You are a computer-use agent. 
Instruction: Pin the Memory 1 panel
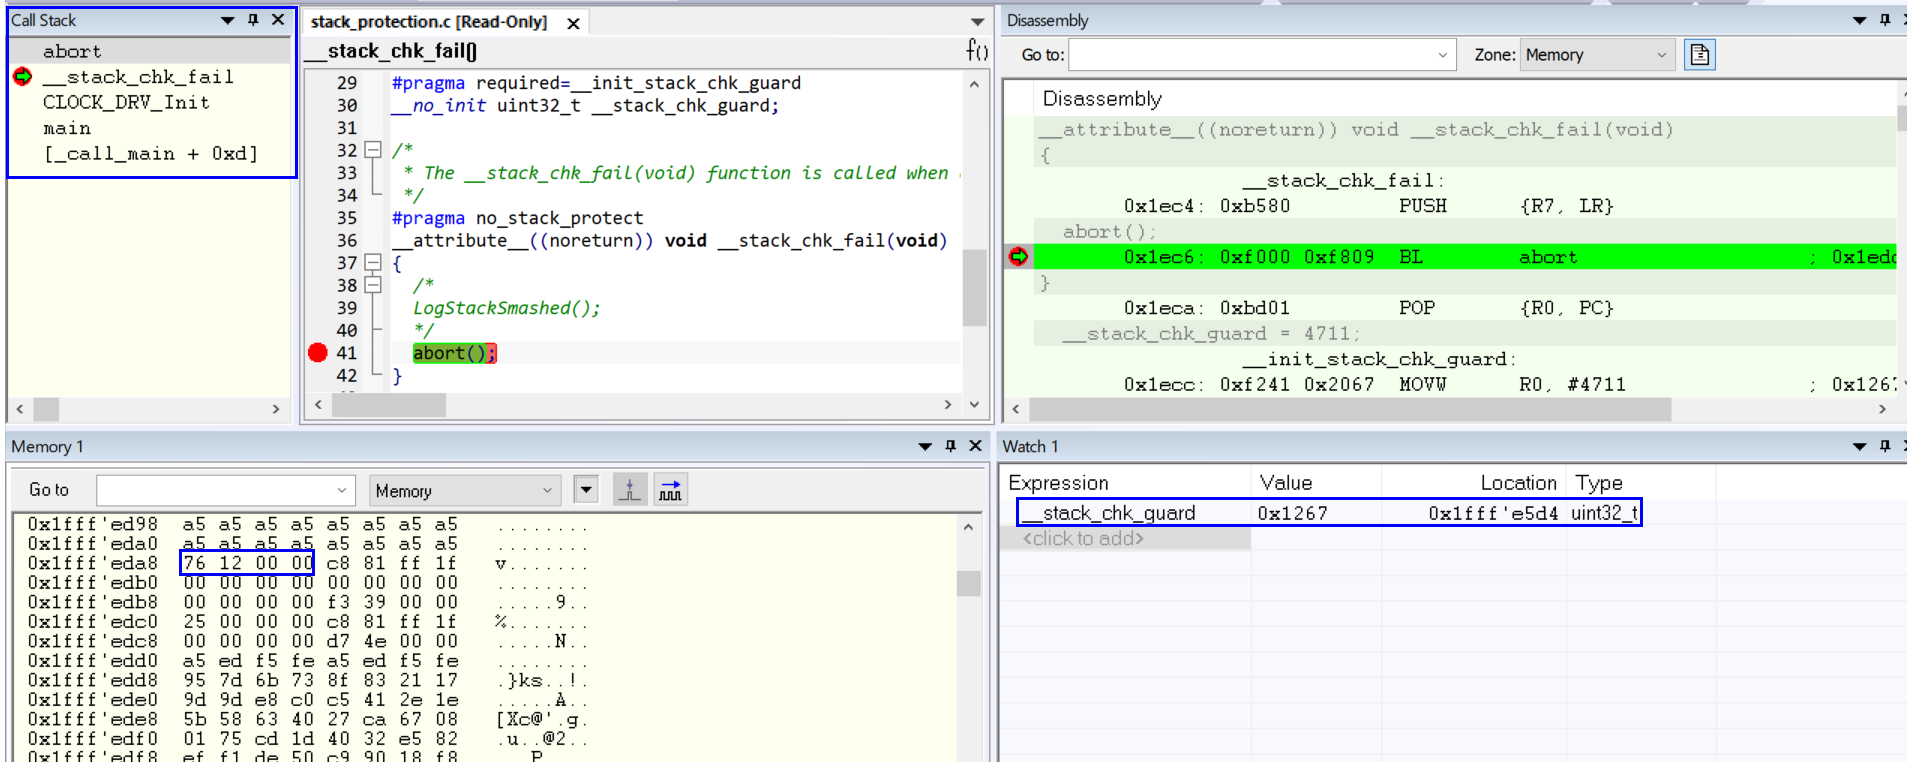coord(950,446)
